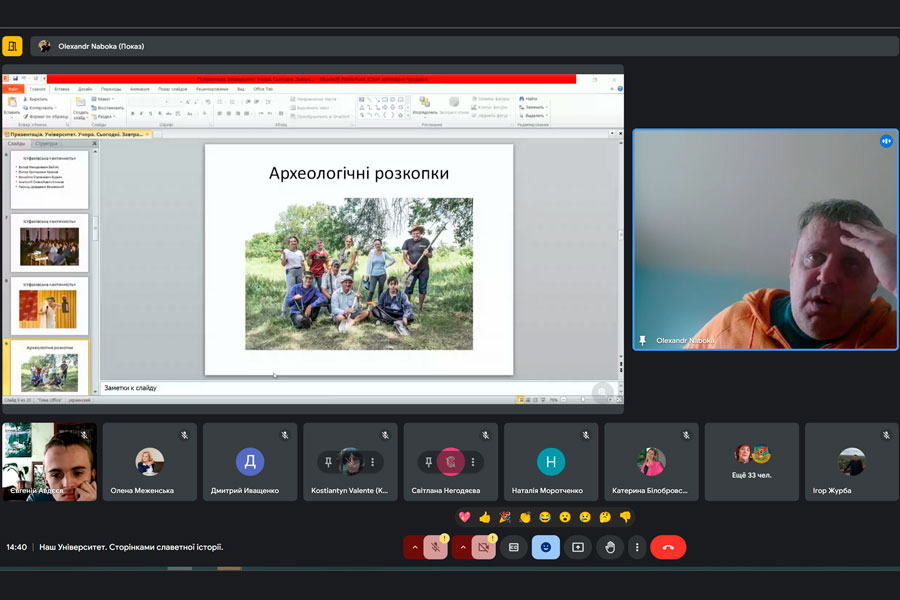Screen dimensions: 900x600
Task: Expand video settings arrow beside camera
Action: coord(462,547)
